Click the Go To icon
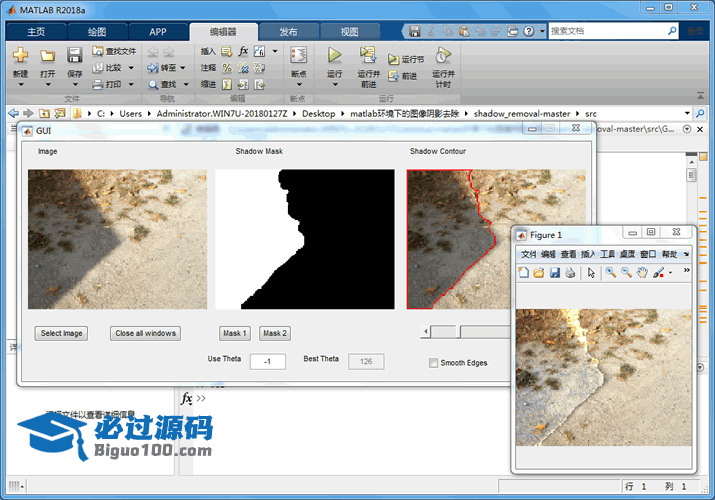The height and width of the screenshot is (500, 715). (153, 68)
